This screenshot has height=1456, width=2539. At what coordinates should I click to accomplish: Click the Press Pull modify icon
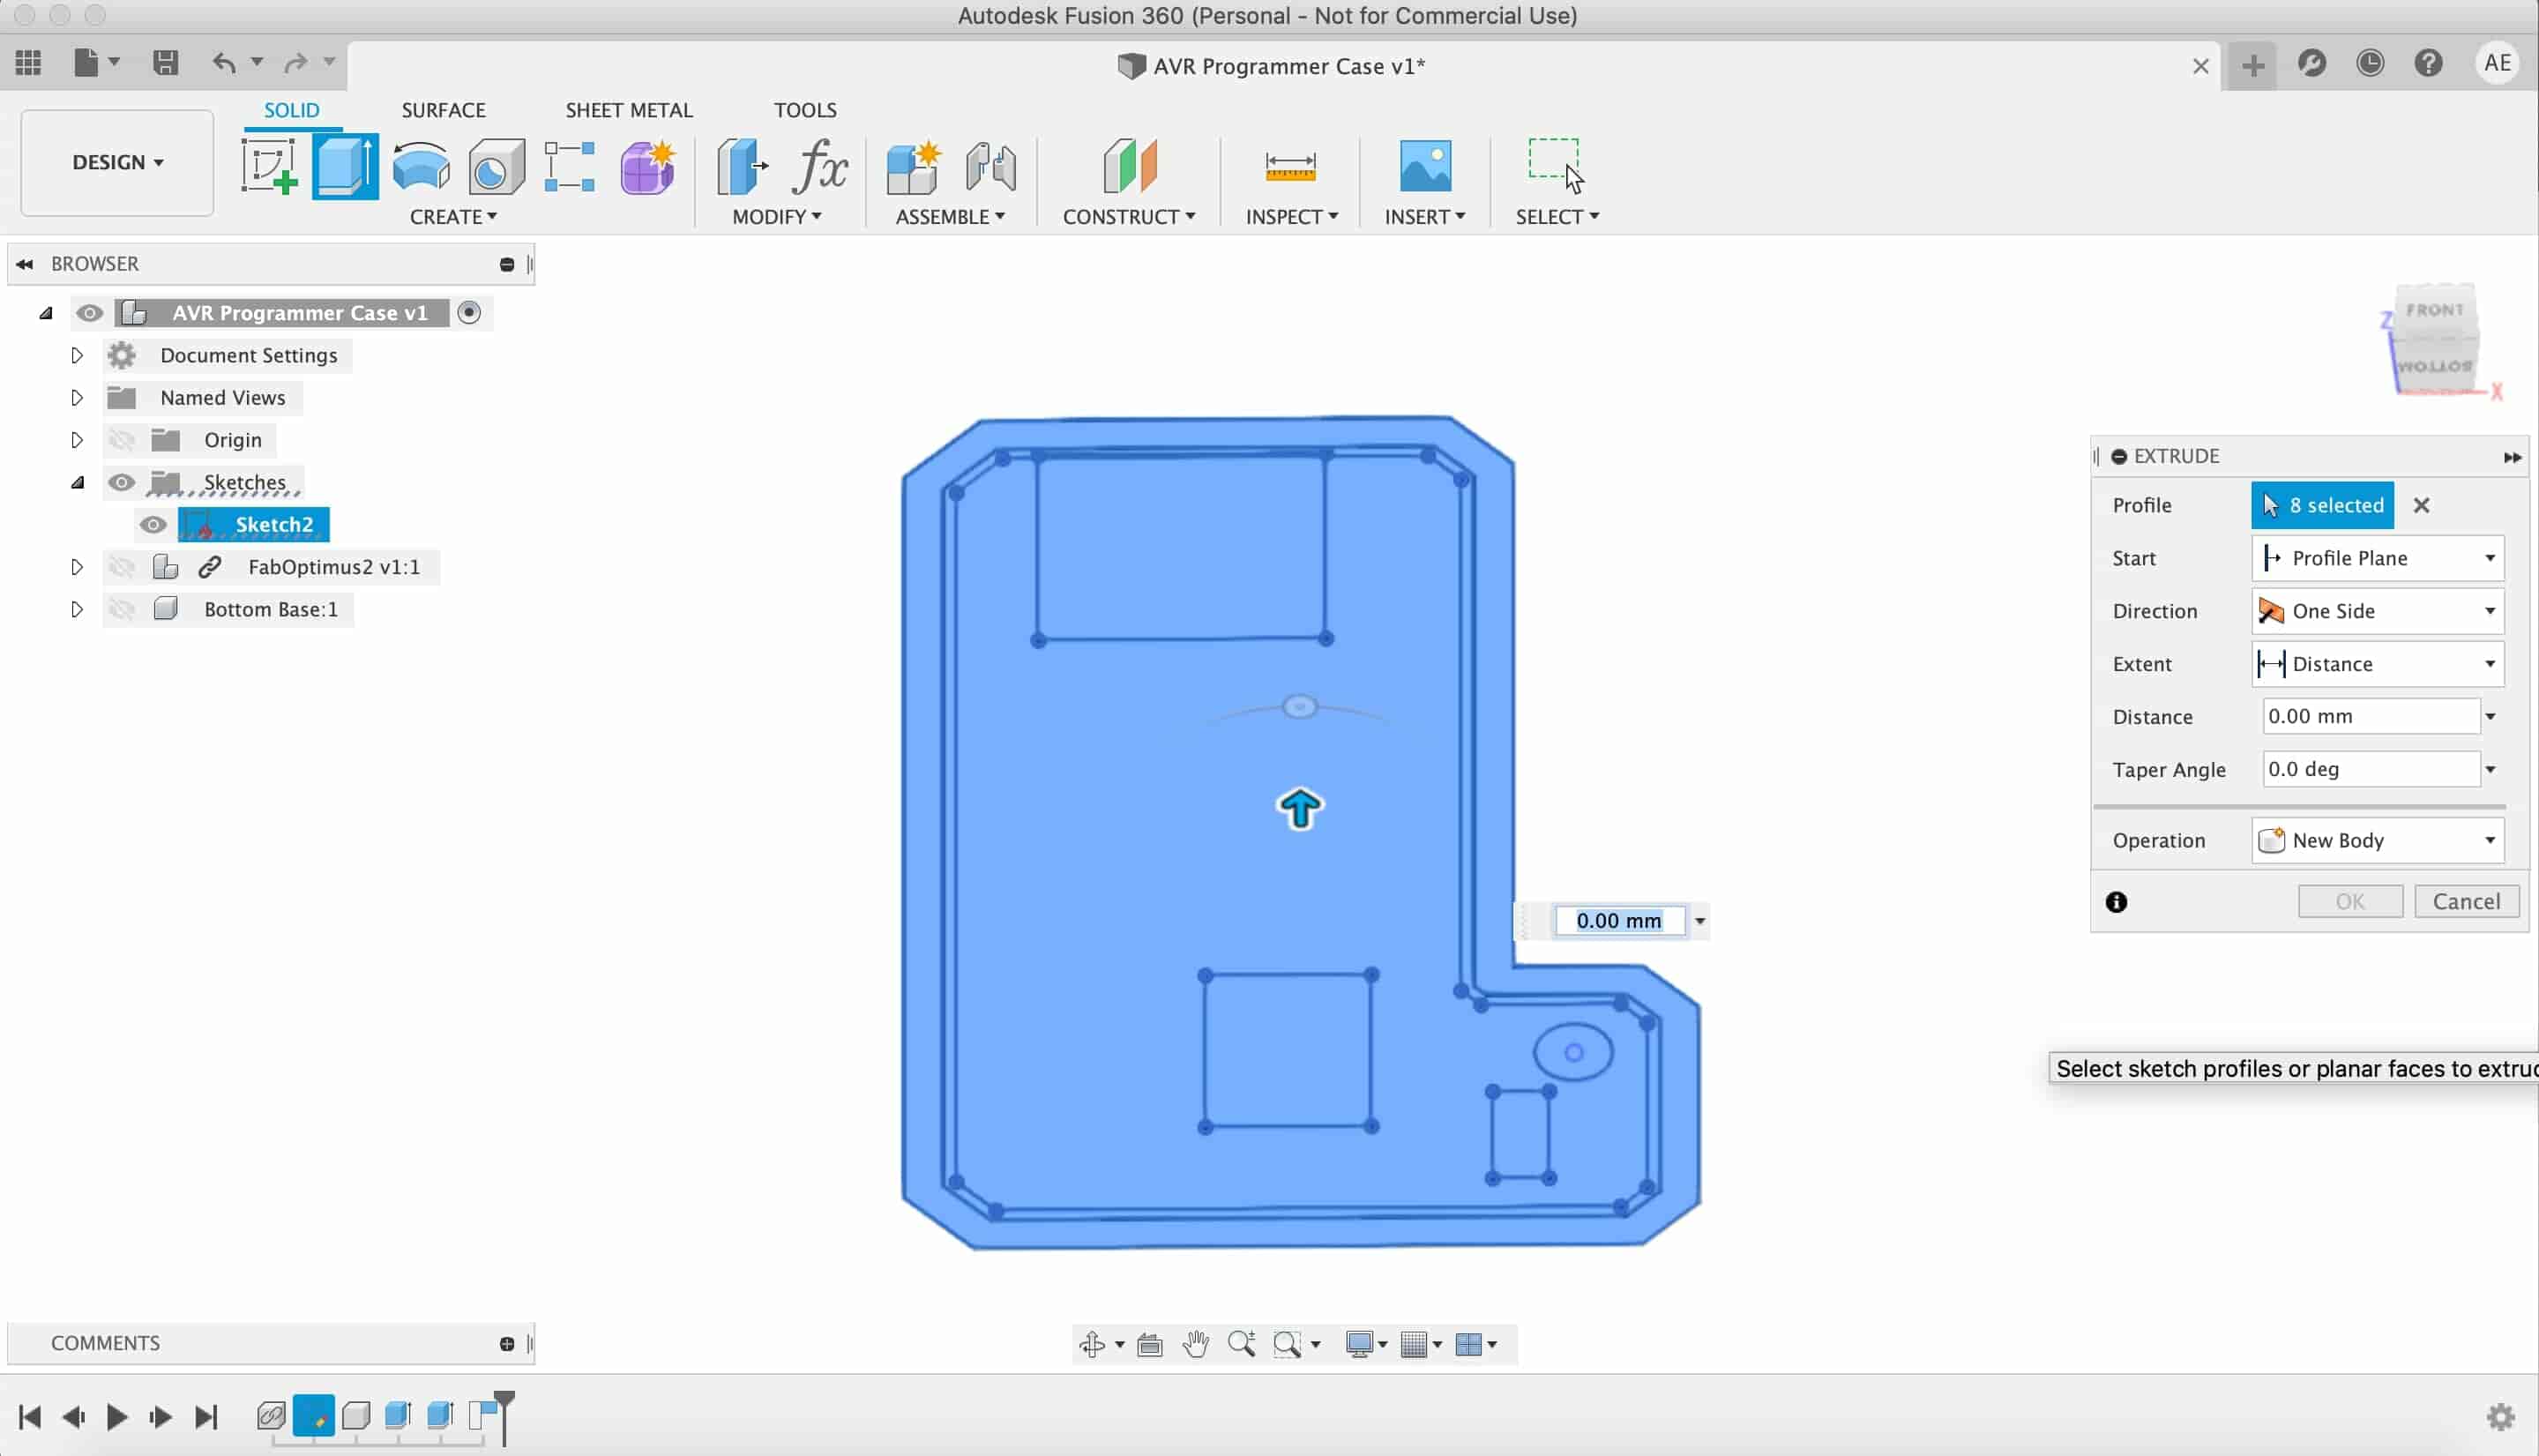(x=742, y=166)
